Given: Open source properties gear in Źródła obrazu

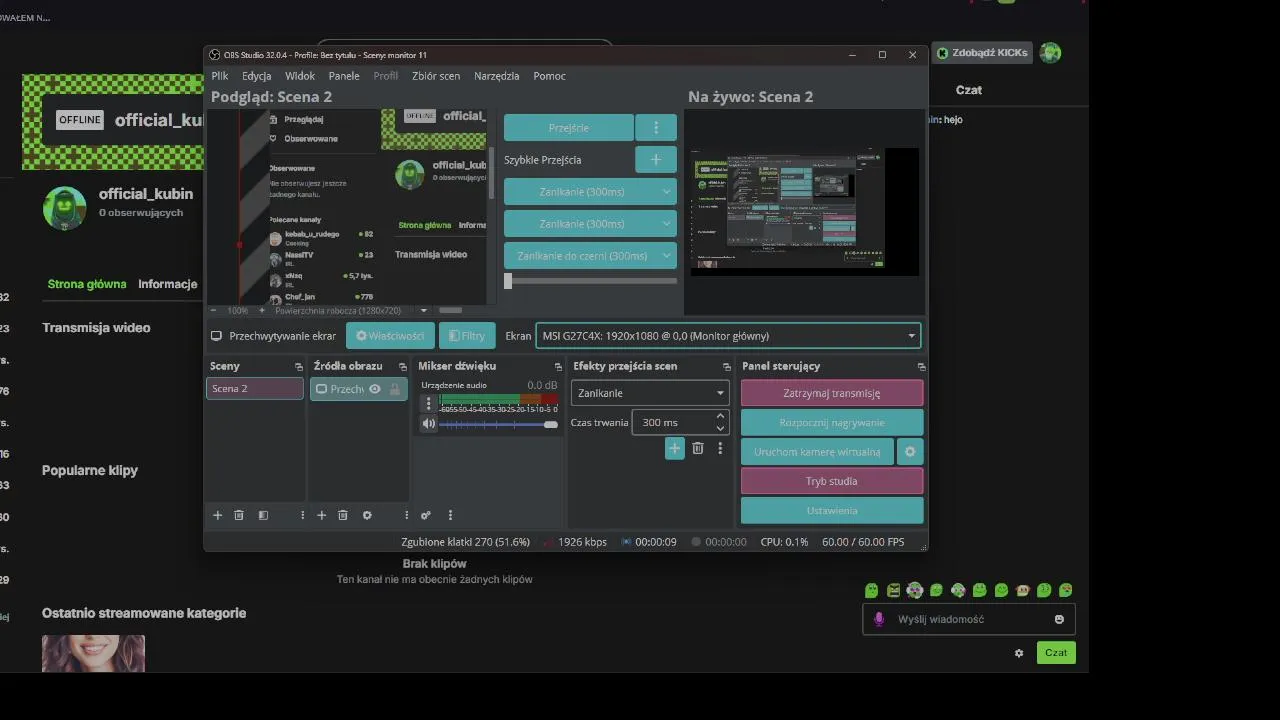Looking at the screenshot, I should pos(367,515).
